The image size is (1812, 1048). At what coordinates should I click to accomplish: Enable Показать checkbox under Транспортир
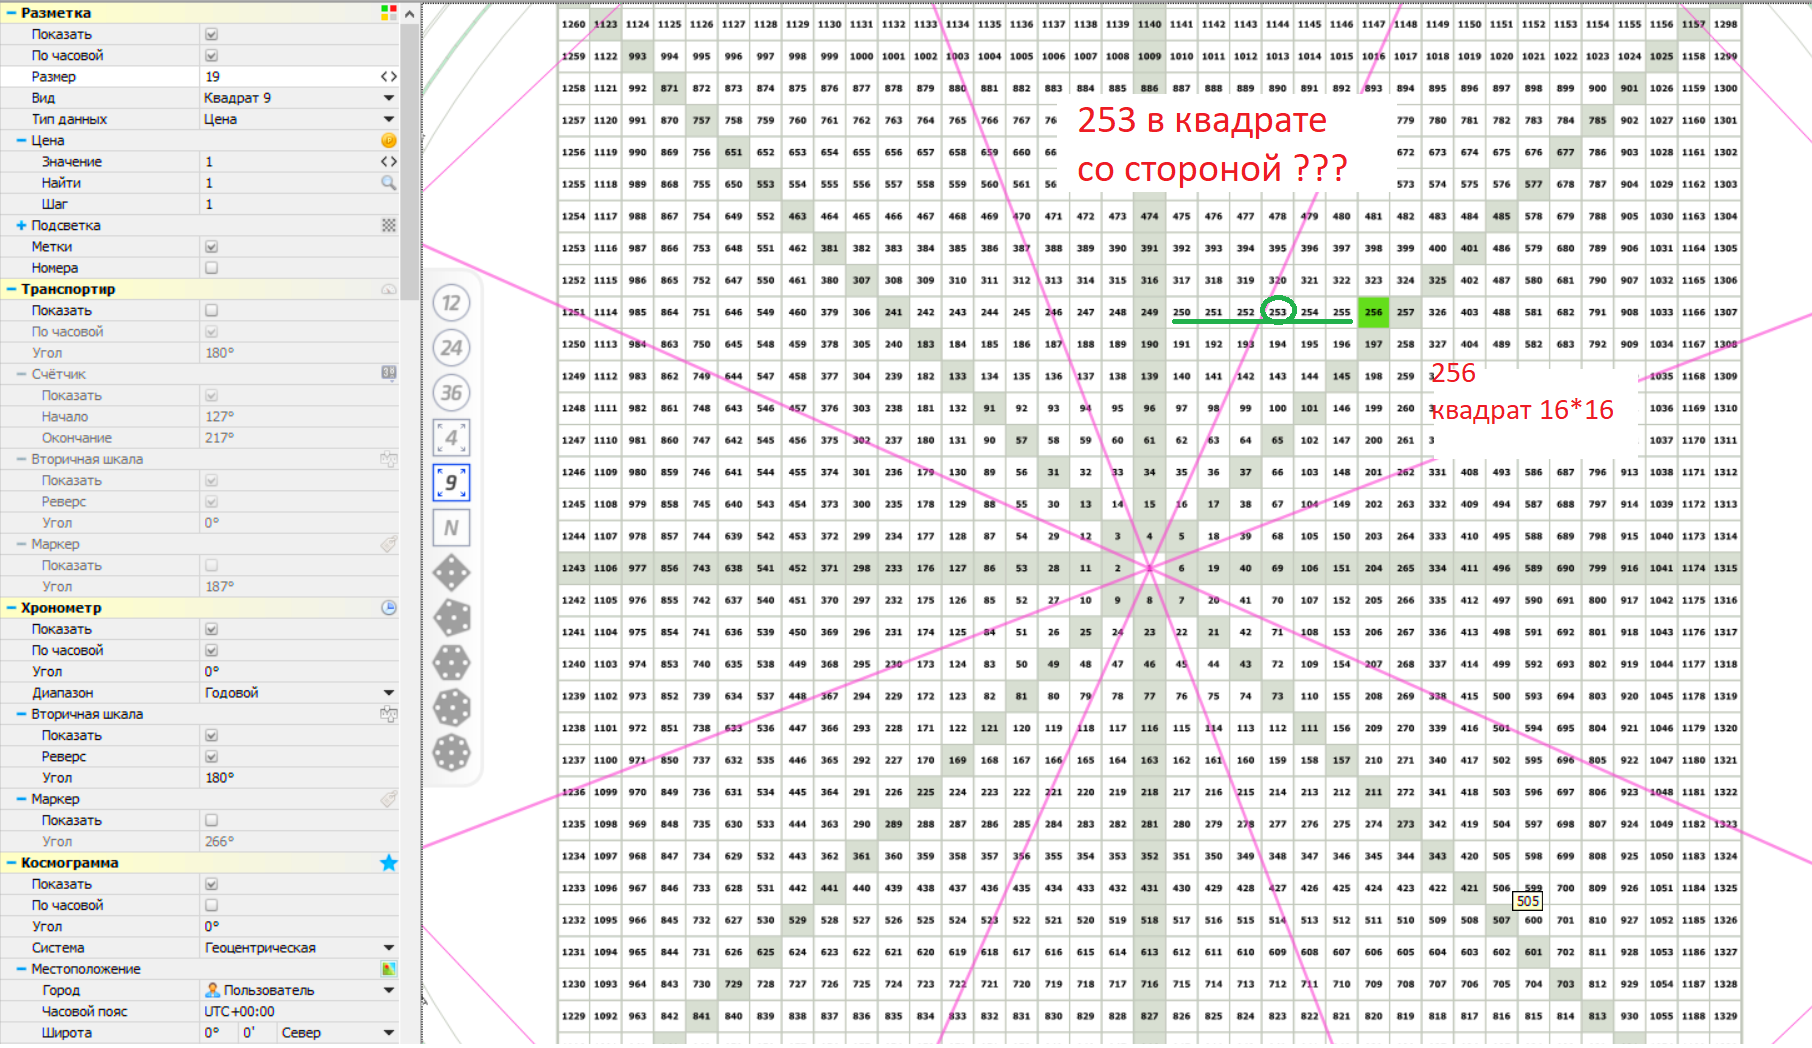(x=211, y=310)
